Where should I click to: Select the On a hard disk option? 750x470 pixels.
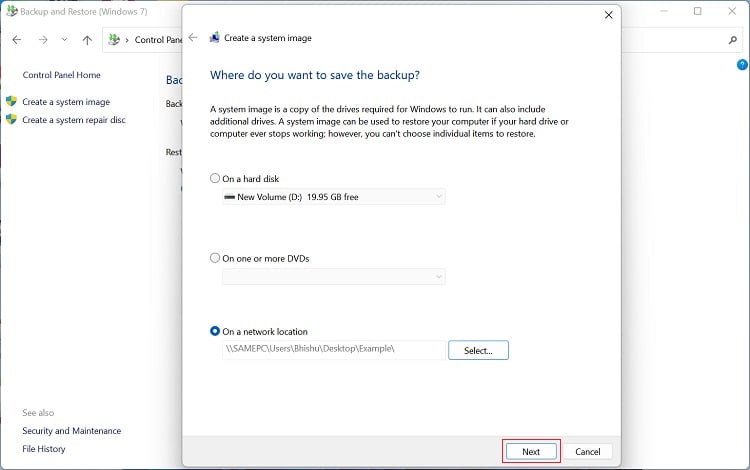(215, 179)
